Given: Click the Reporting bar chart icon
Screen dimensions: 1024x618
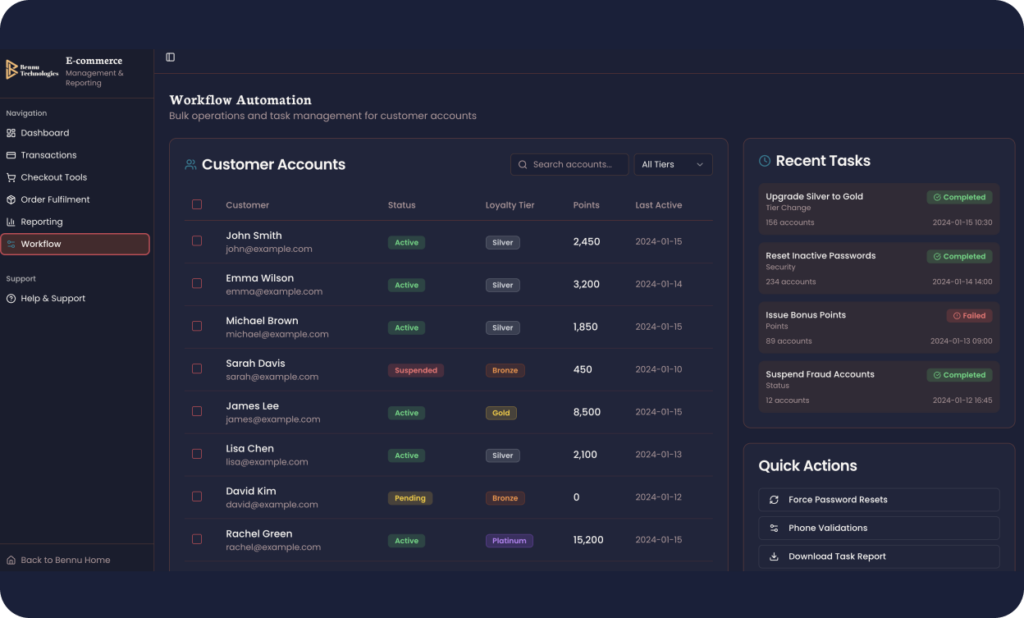Looking at the screenshot, I should coord(11,222).
